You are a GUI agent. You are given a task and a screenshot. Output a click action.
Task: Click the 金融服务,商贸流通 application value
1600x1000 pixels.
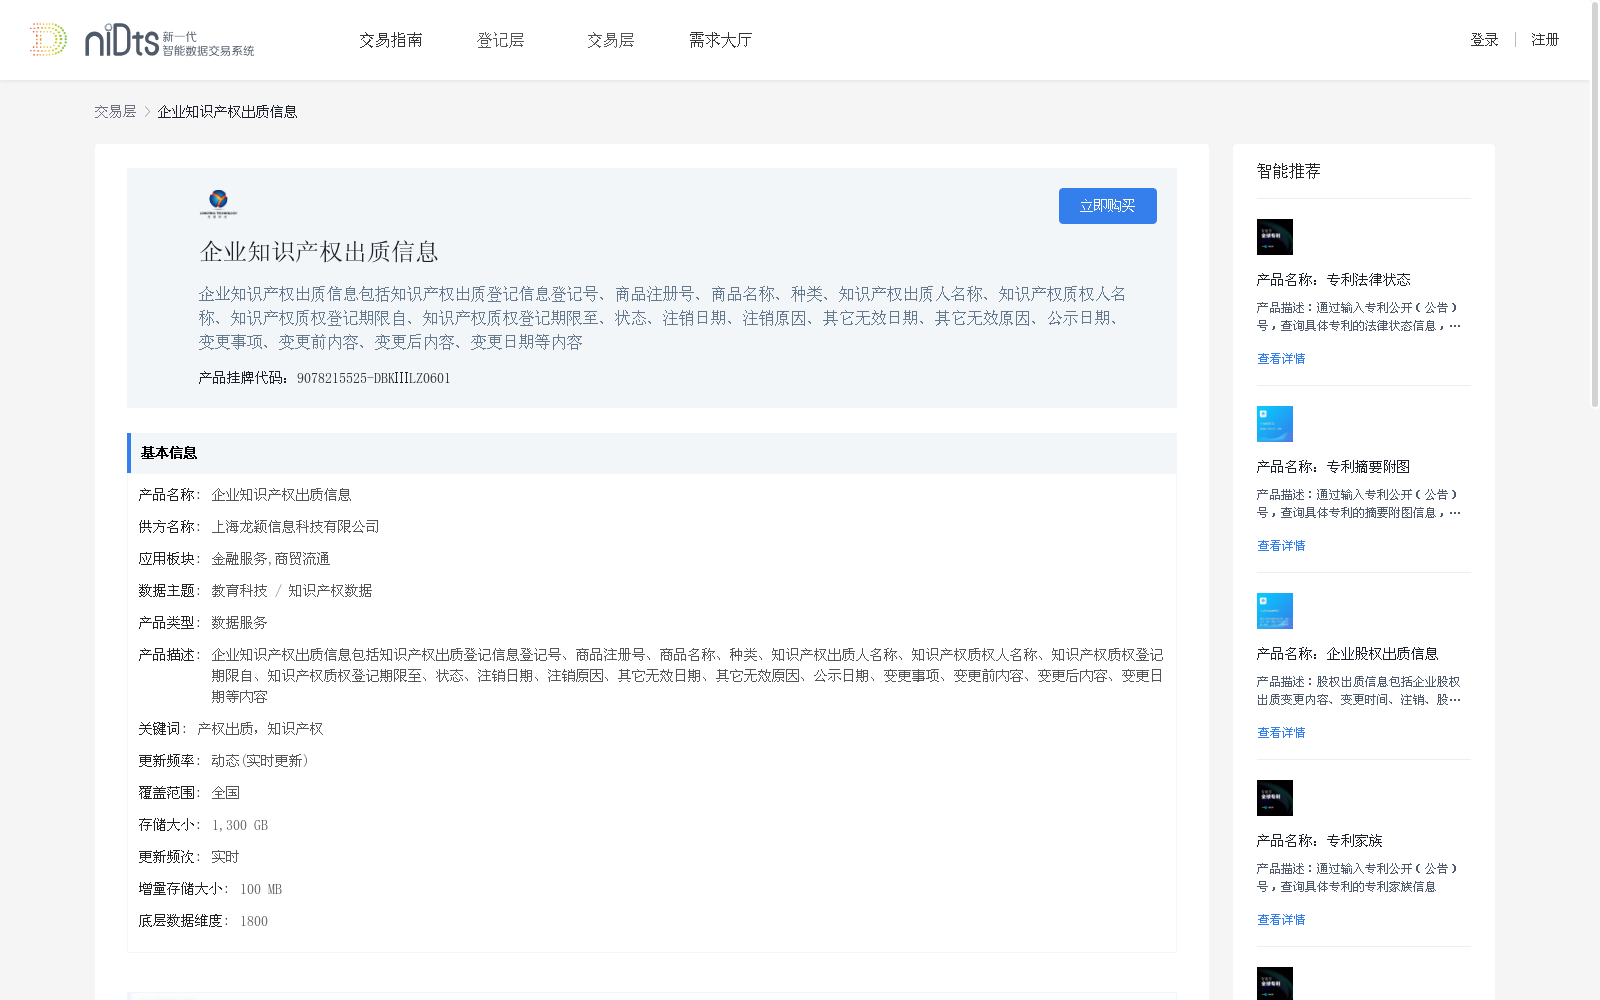pyautogui.click(x=270, y=559)
